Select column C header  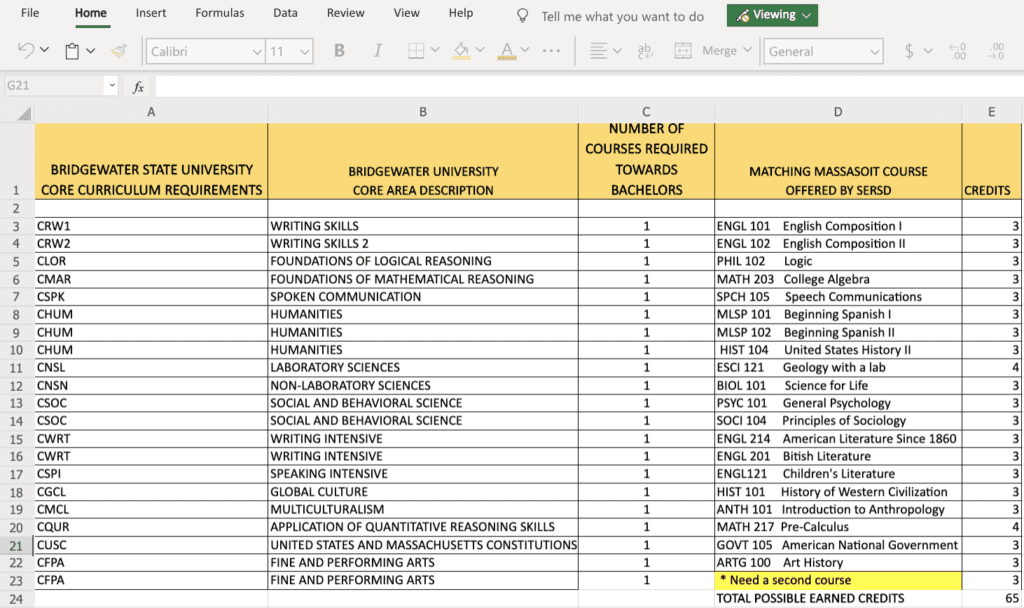click(647, 112)
